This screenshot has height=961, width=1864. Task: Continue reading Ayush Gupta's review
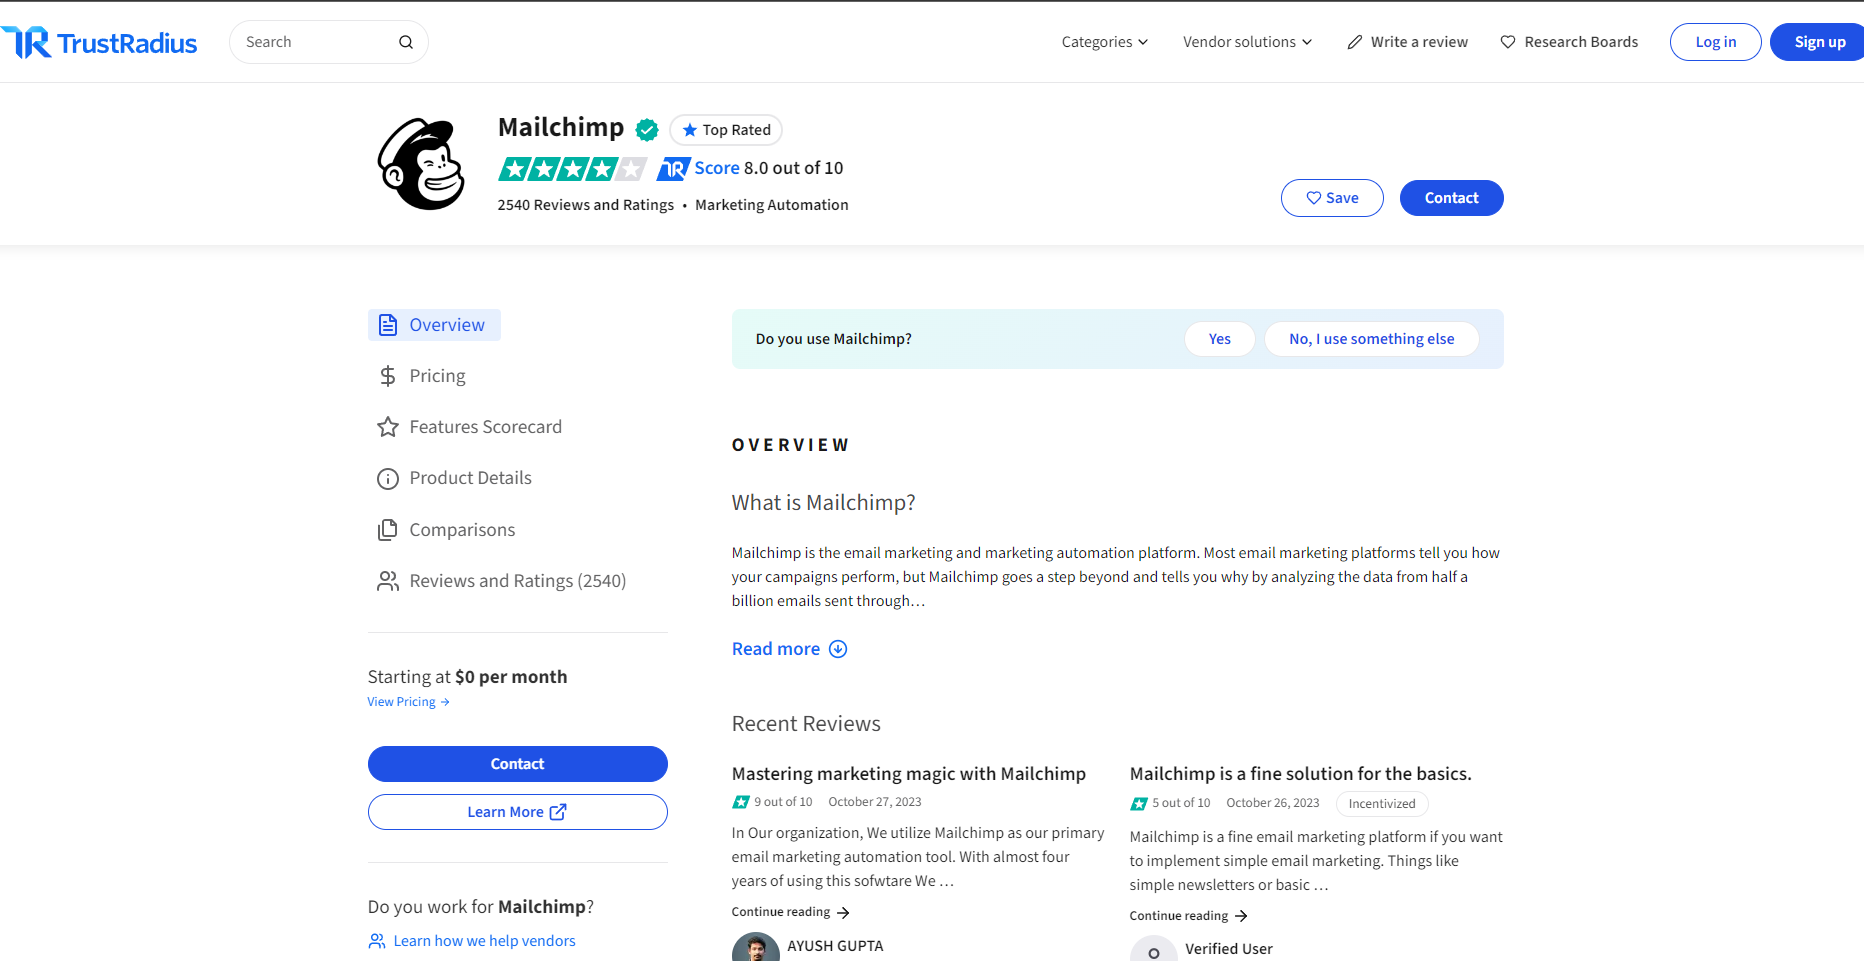pyautogui.click(x=790, y=912)
